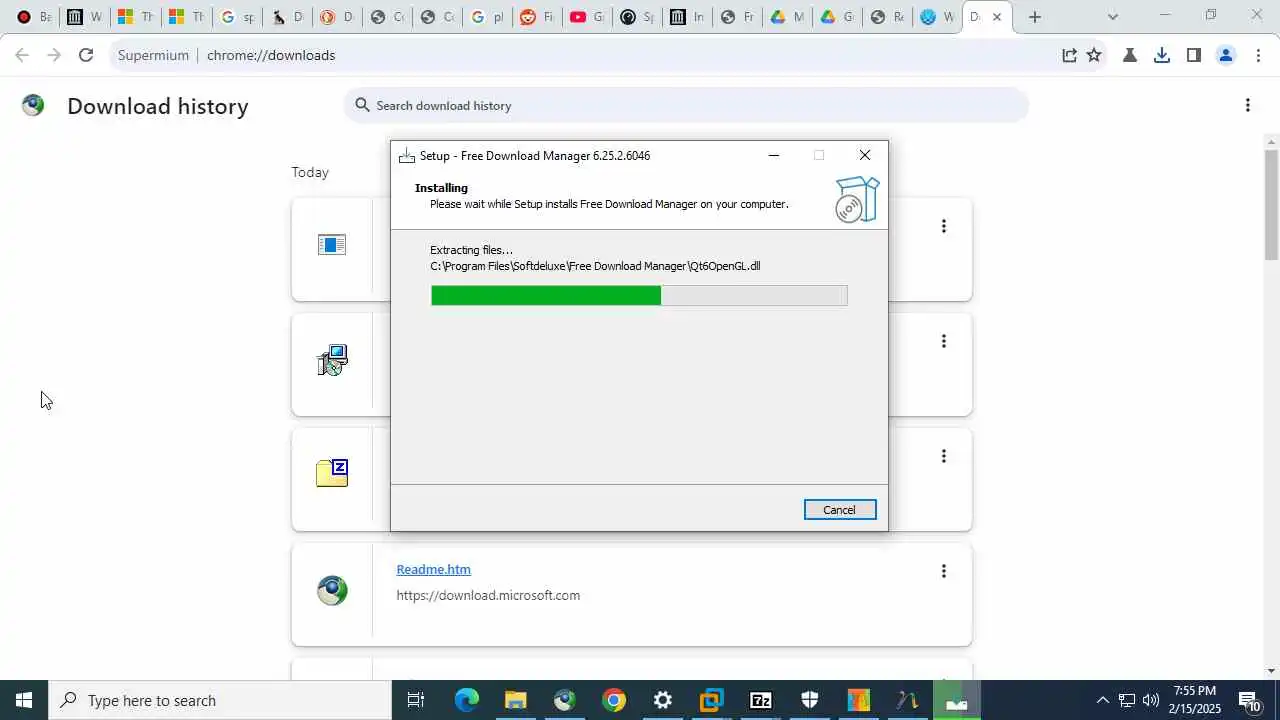Minimize the Free Download Manager setup window
The image size is (1280, 720).
tap(773, 155)
